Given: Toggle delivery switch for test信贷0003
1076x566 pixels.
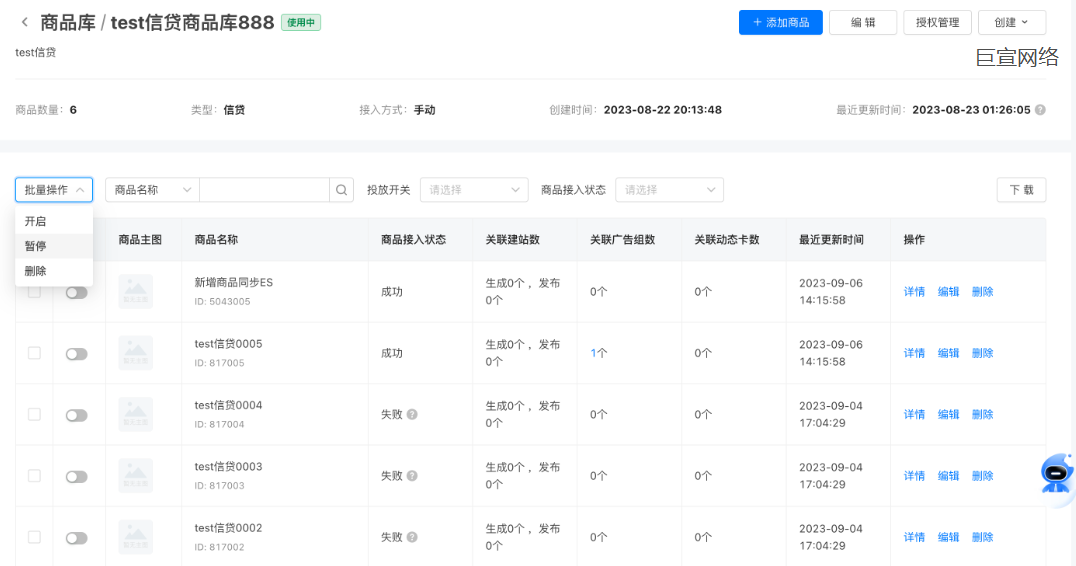Looking at the screenshot, I should (x=77, y=477).
